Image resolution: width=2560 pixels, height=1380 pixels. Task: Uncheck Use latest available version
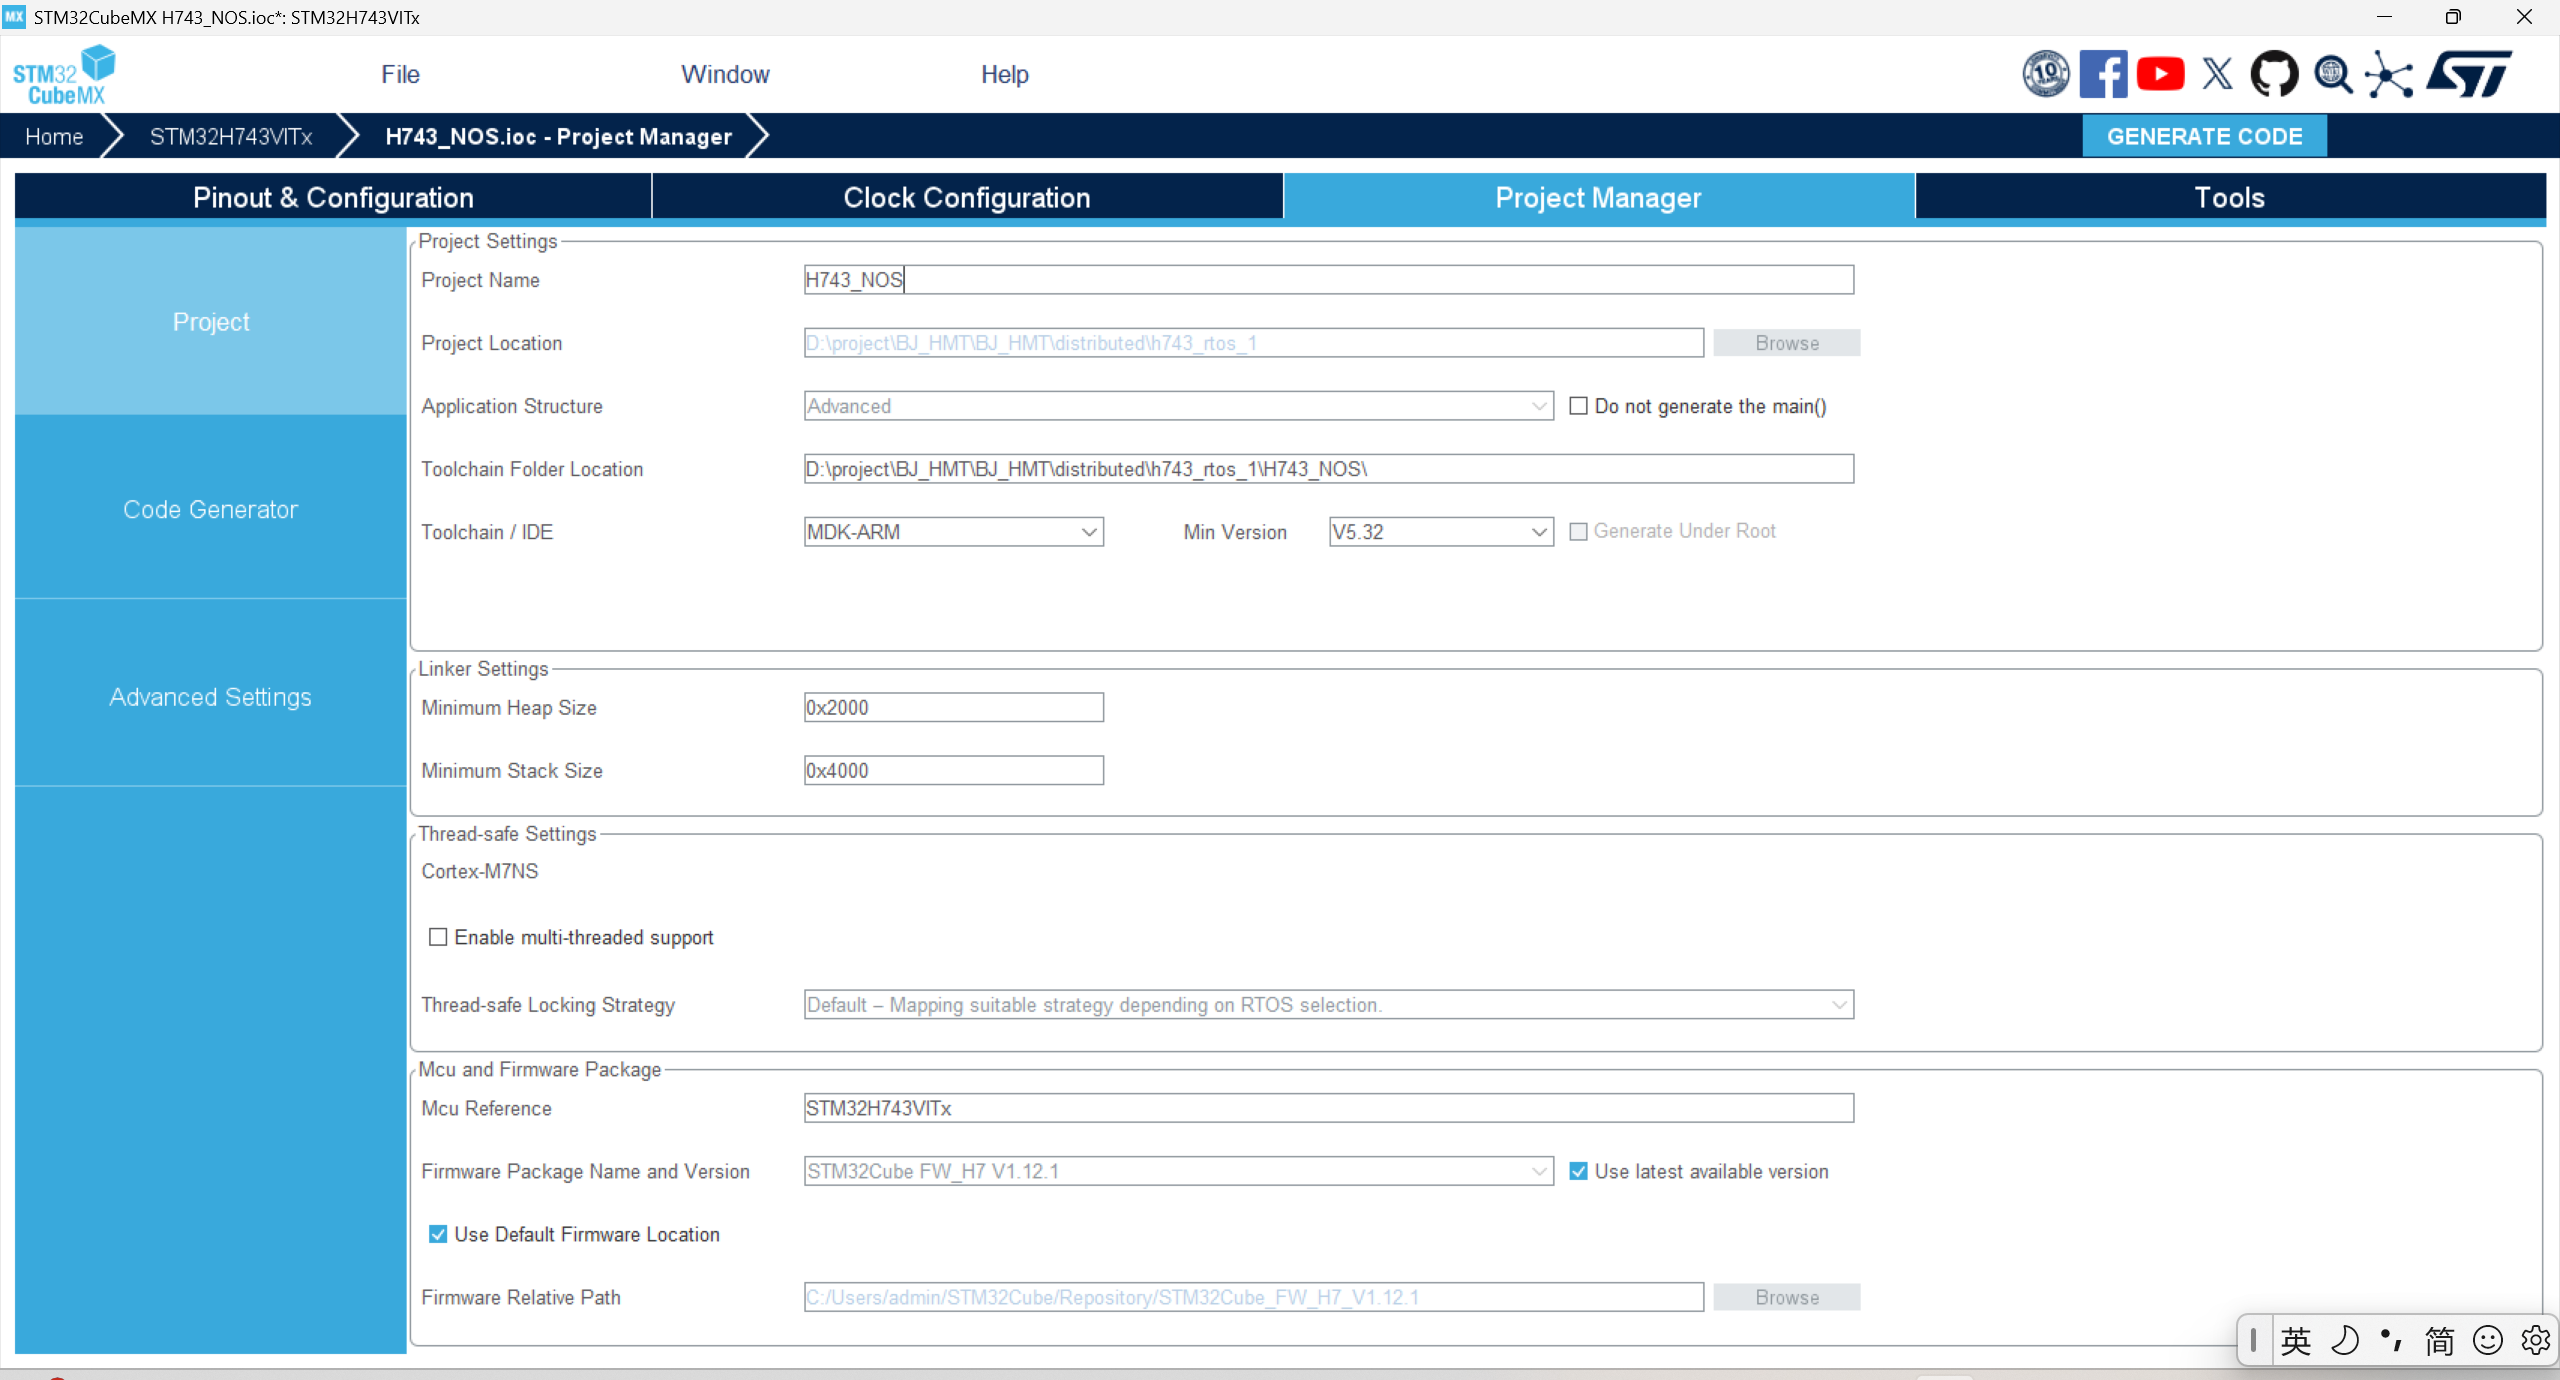(x=1578, y=1171)
